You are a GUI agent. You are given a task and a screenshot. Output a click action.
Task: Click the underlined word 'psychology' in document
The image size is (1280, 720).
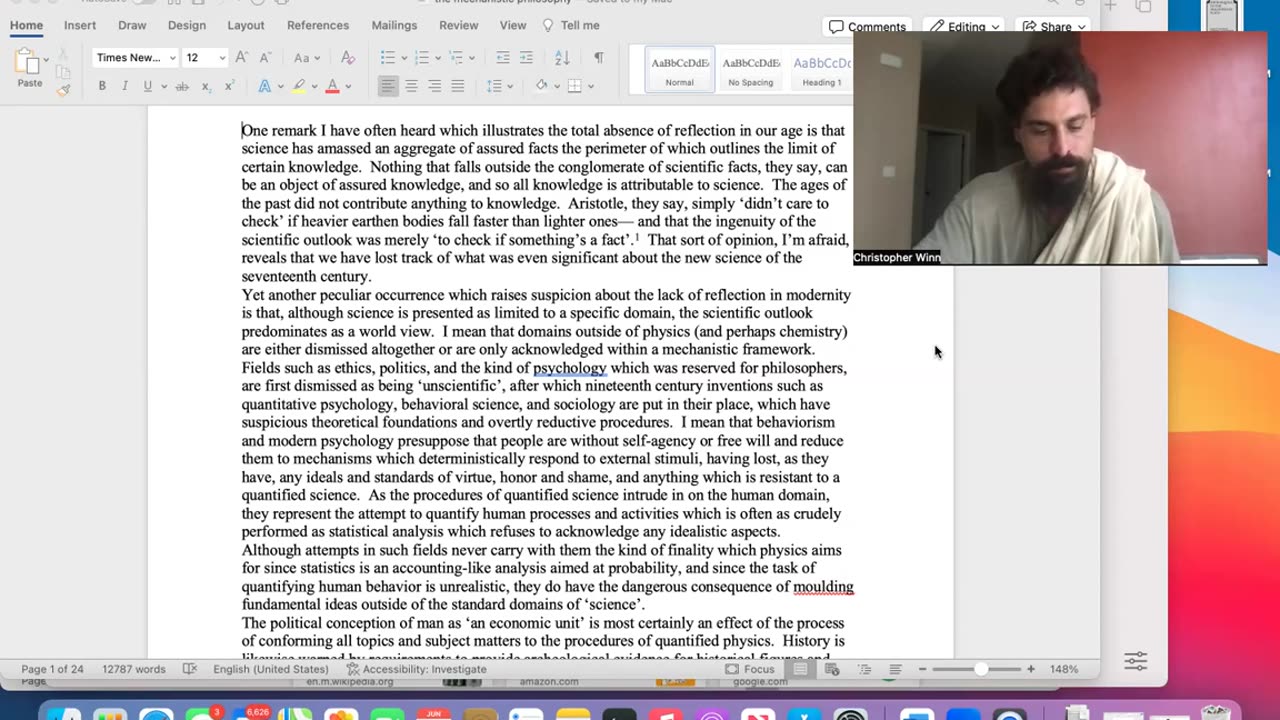569,368
